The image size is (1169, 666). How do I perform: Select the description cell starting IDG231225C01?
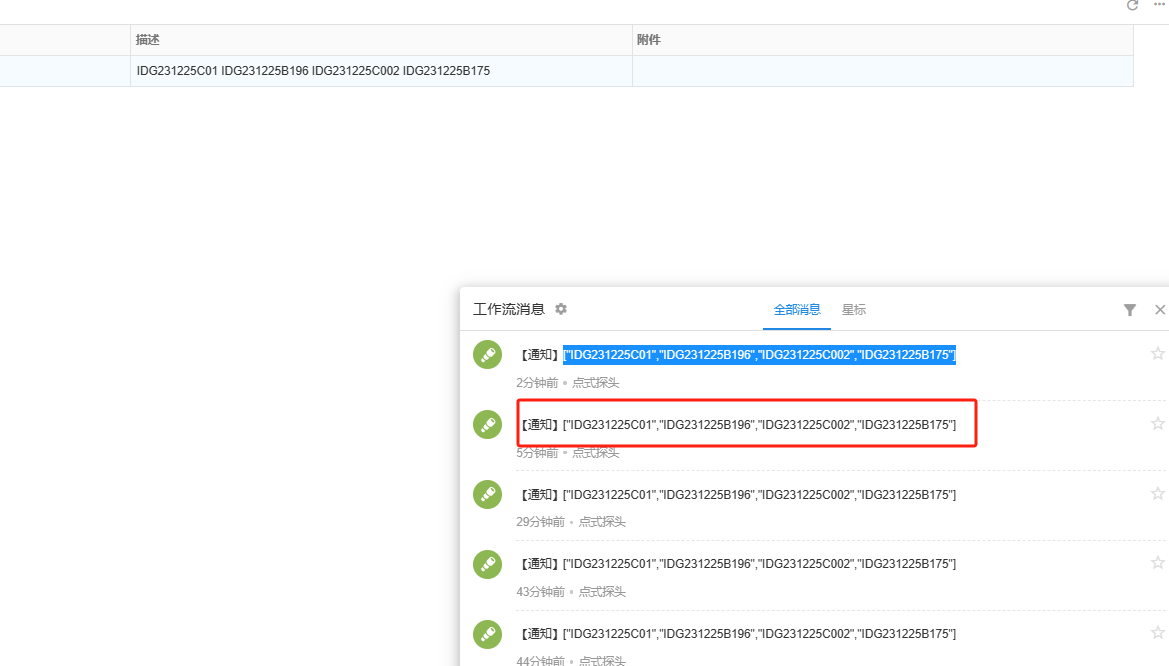[381, 71]
